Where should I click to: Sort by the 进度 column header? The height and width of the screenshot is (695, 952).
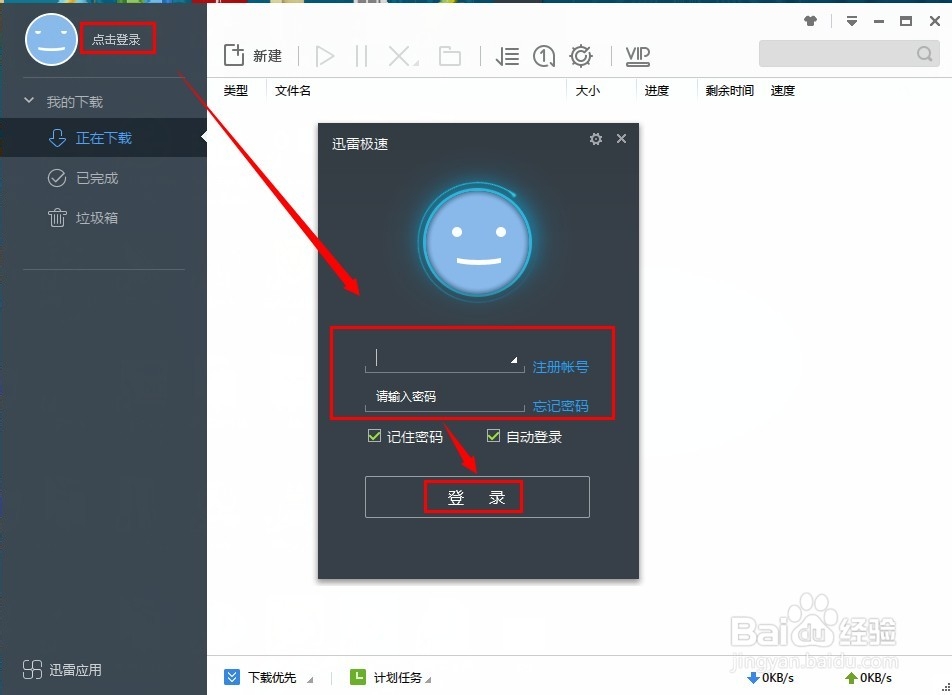[x=656, y=90]
